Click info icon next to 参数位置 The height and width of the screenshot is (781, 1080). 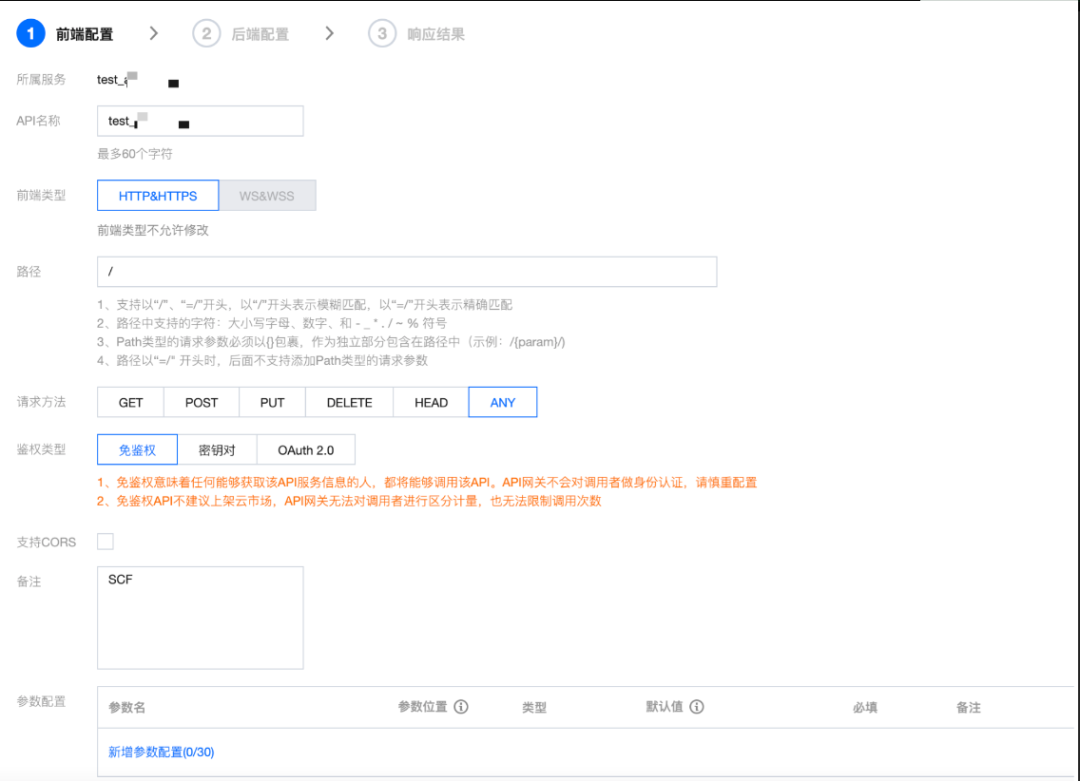pos(461,707)
